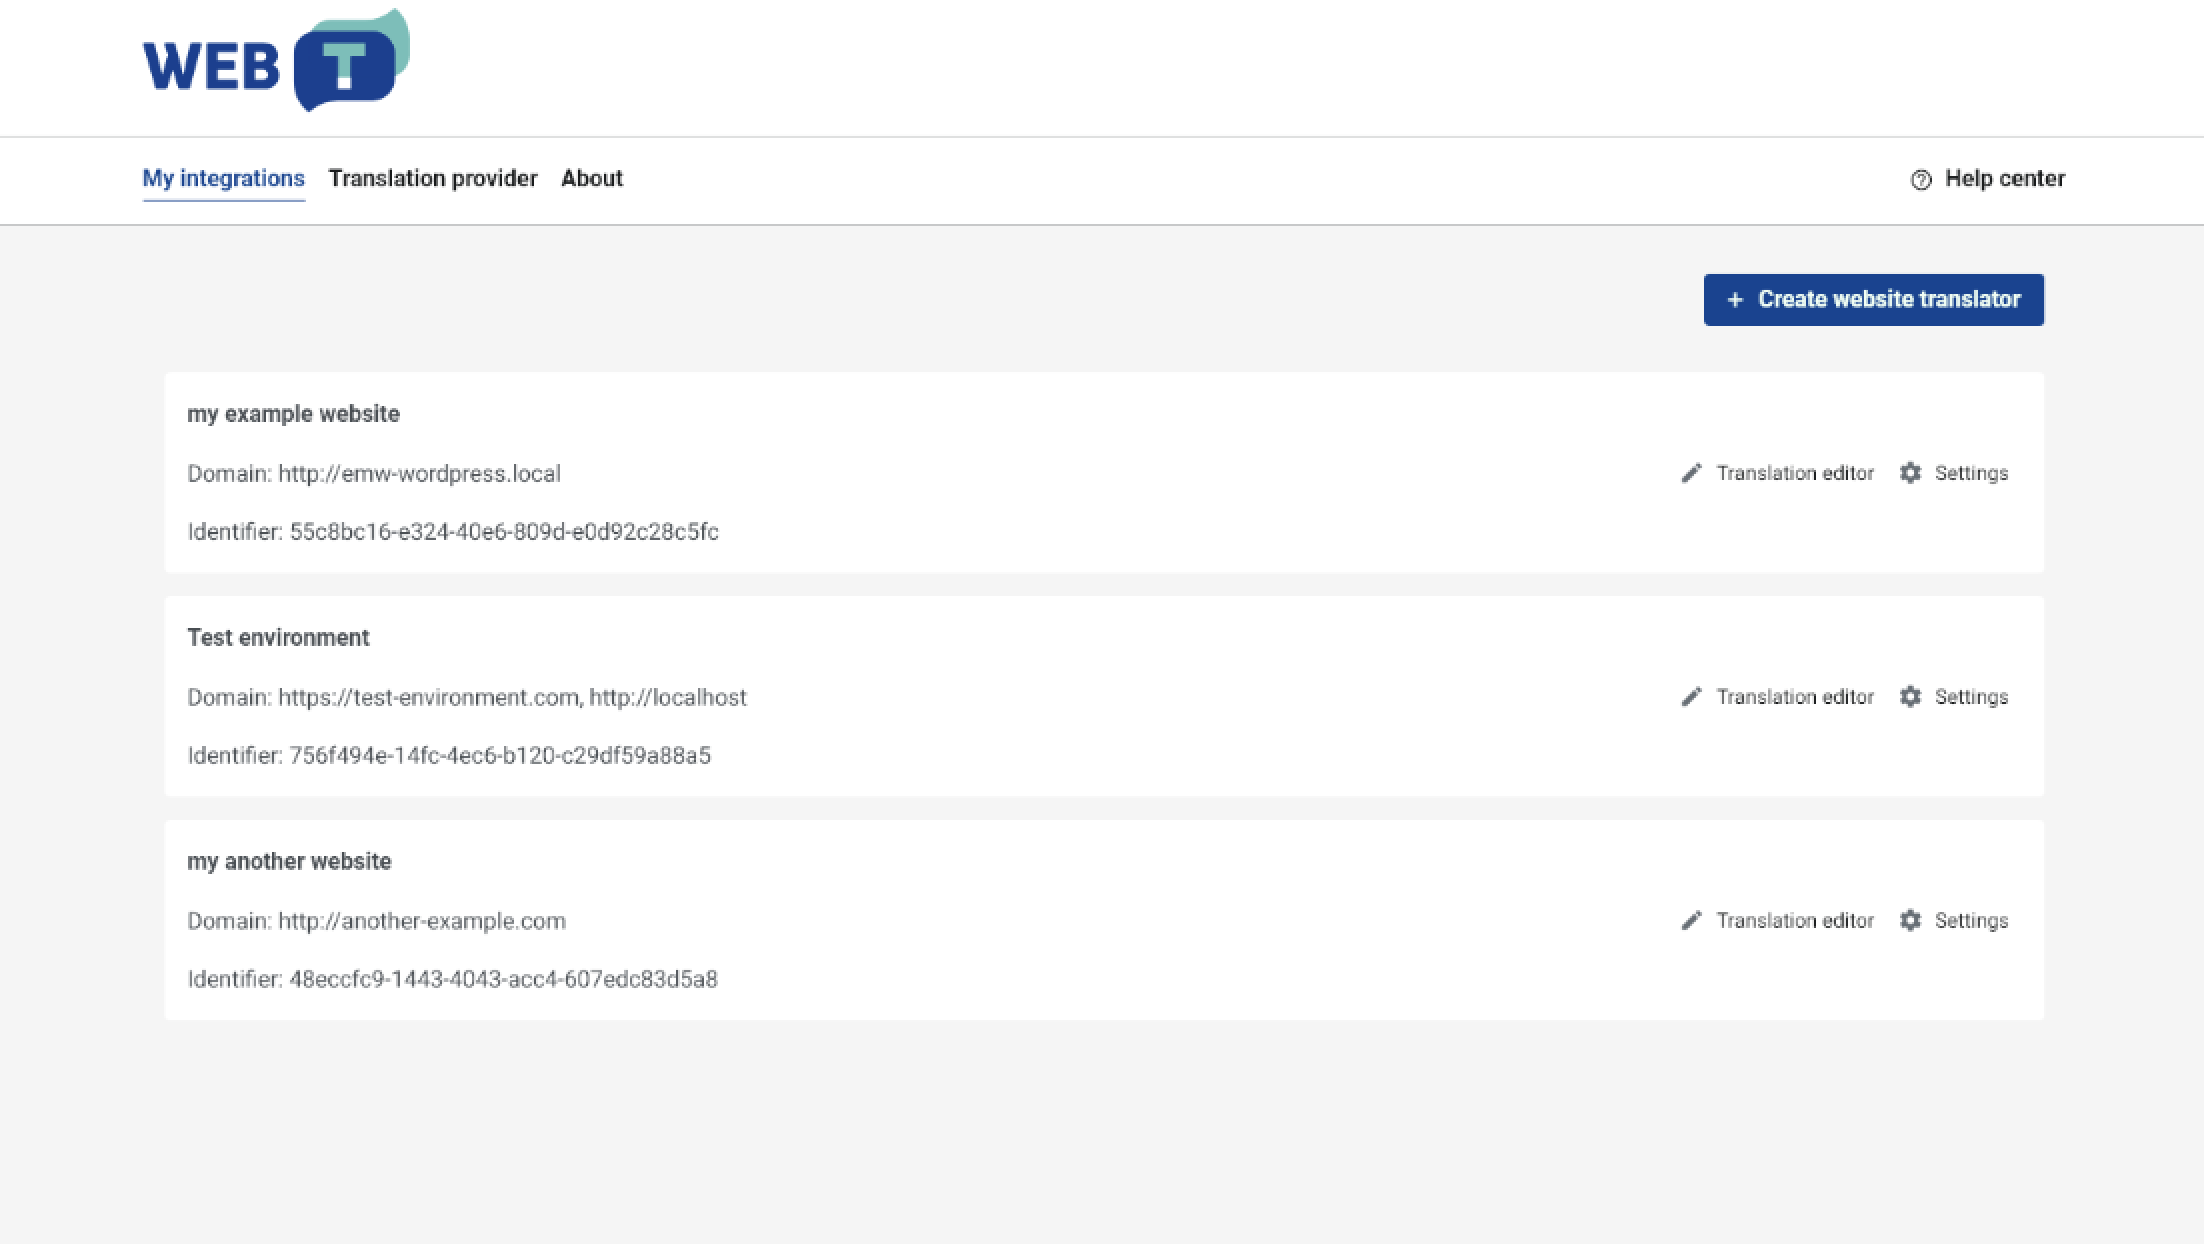This screenshot has height=1244, width=2204.
Task: Open the Help center link
Action: (x=1987, y=179)
